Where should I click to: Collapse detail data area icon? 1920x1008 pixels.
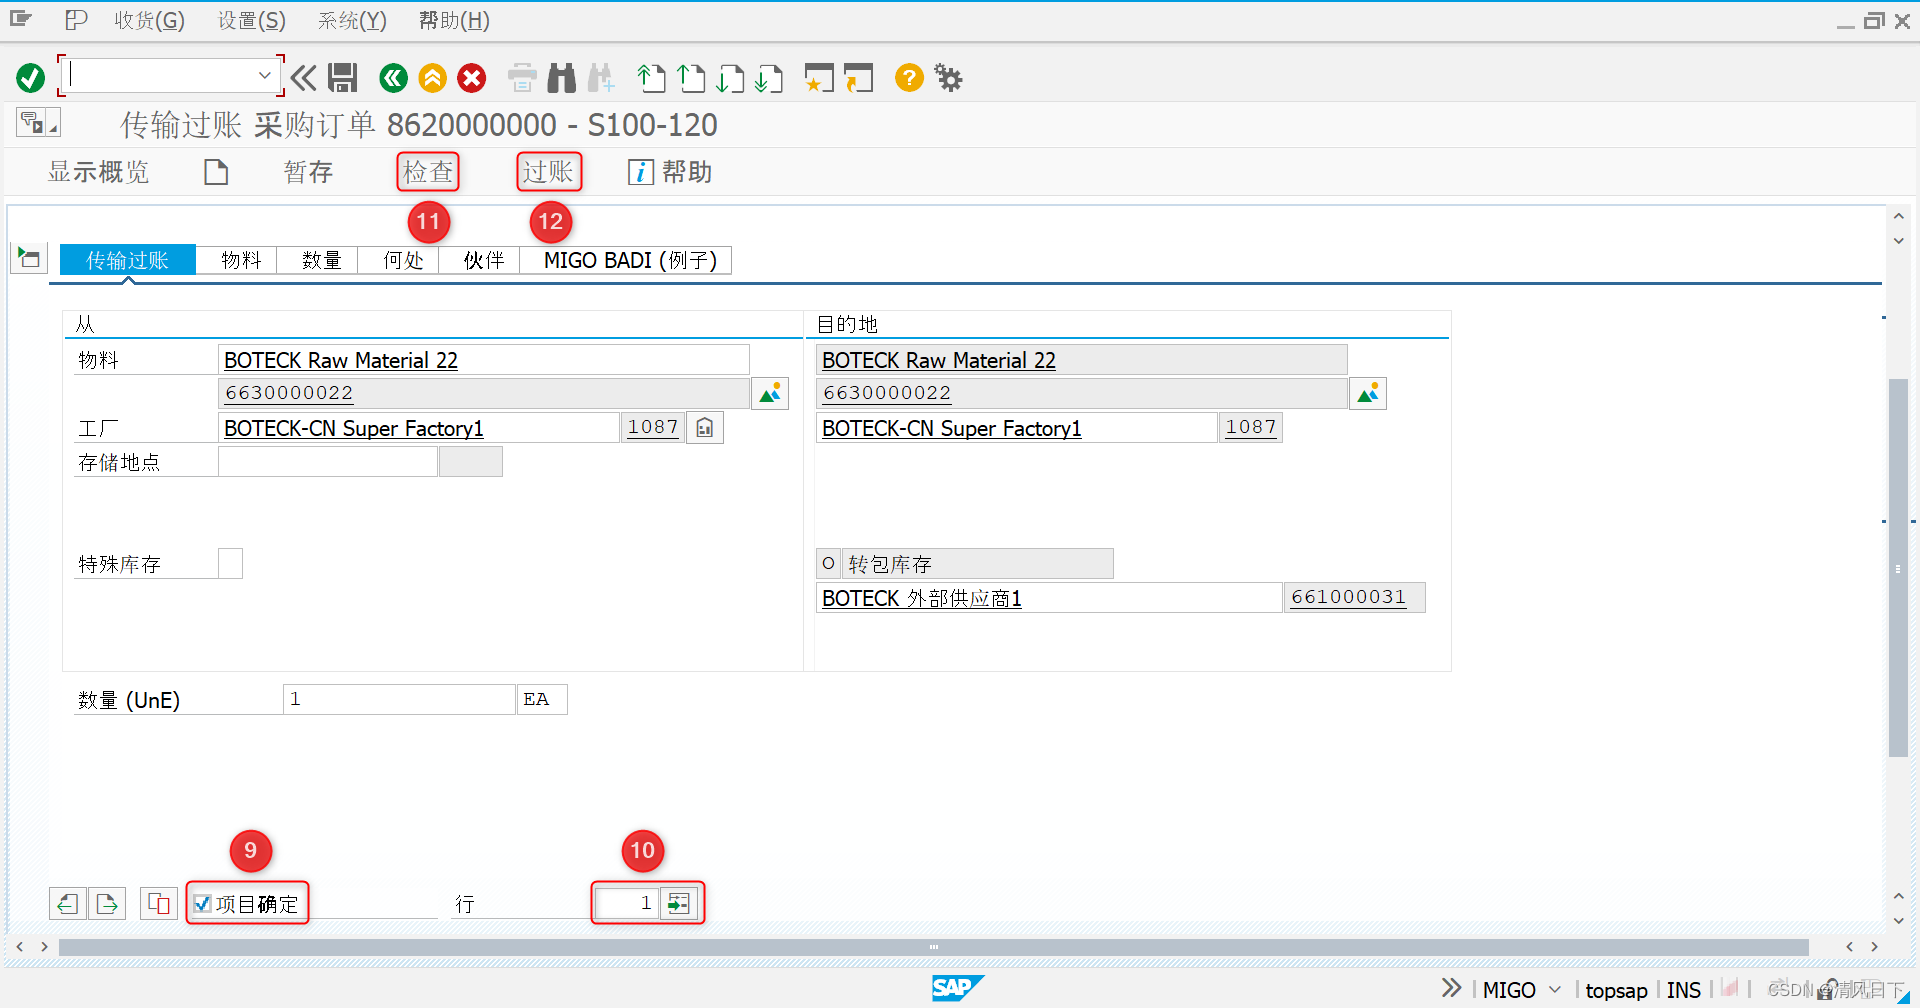29,258
